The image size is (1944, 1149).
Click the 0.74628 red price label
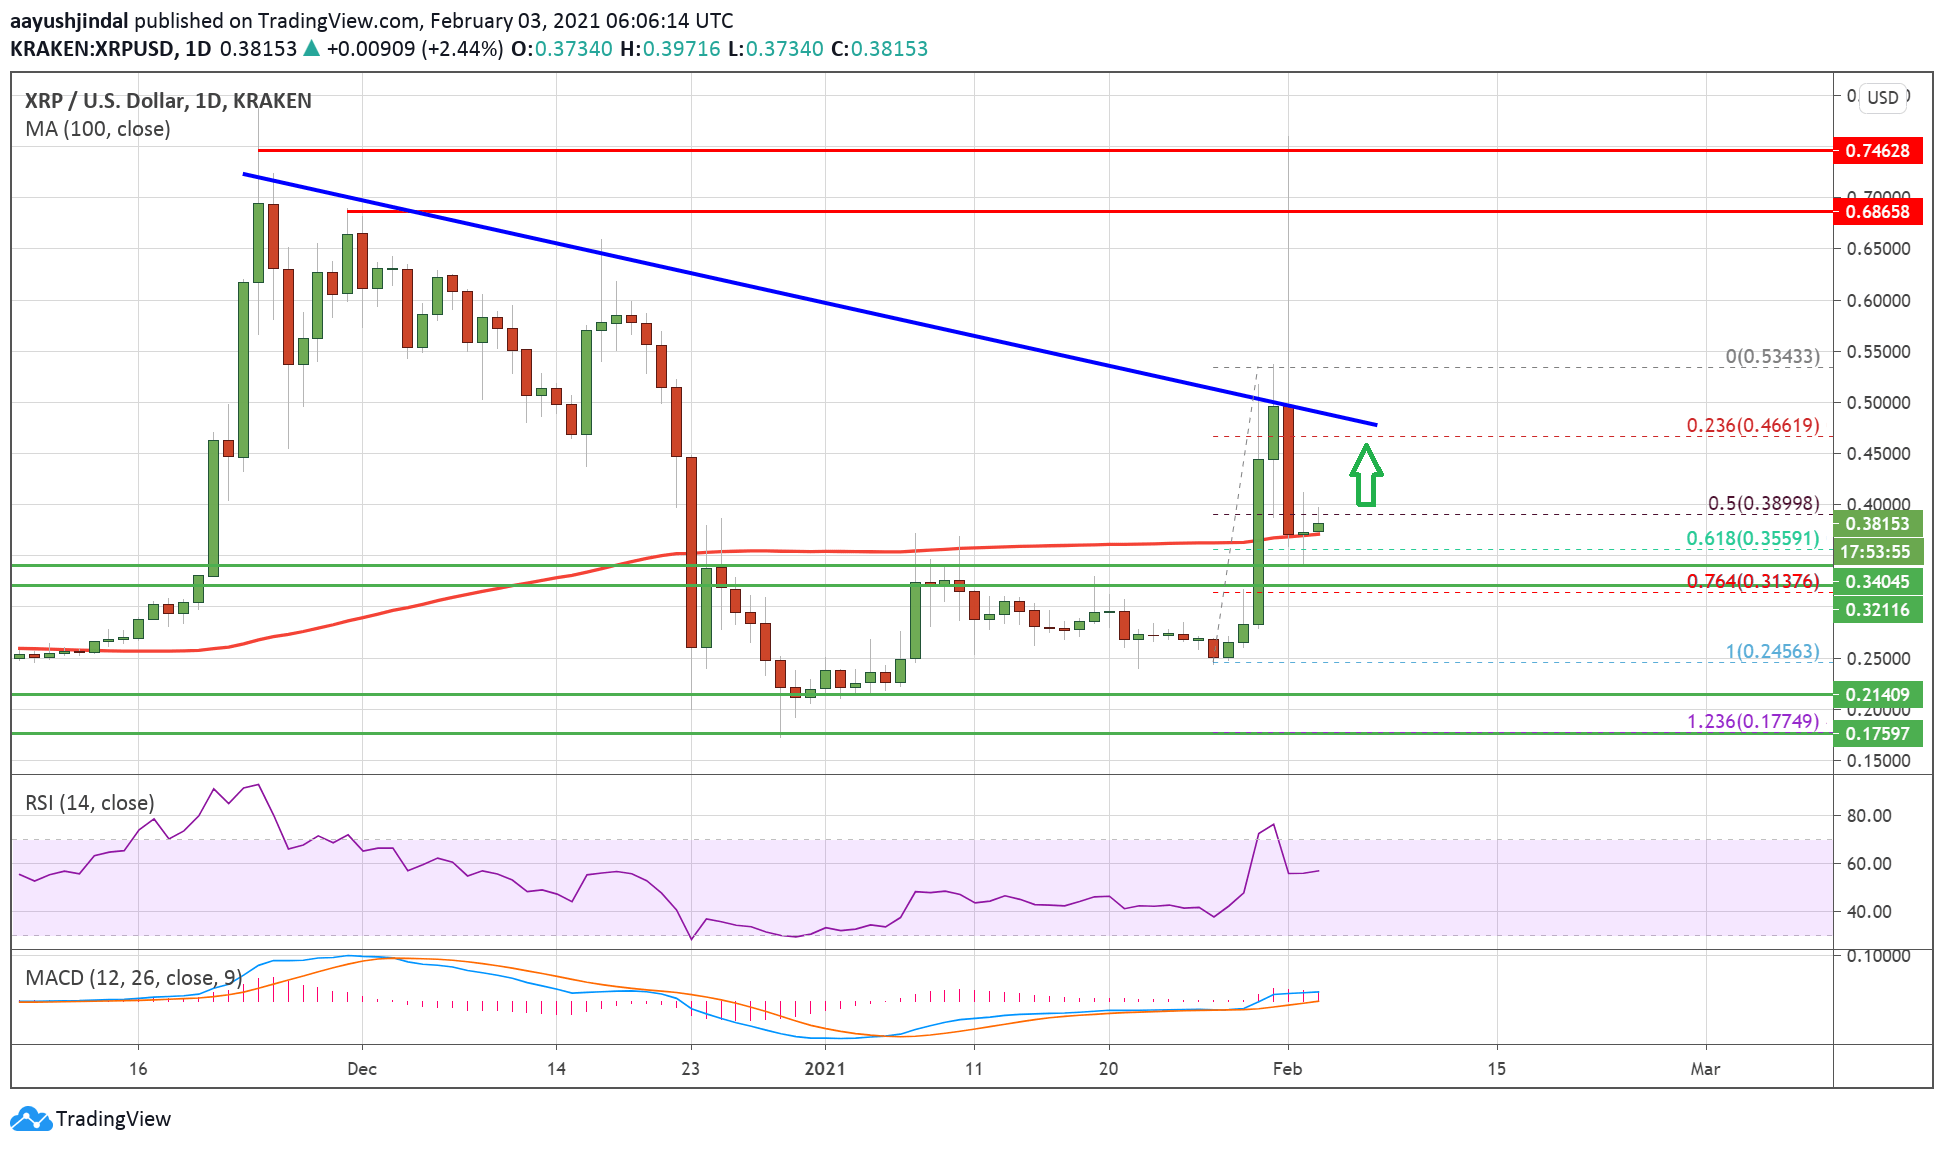pyautogui.click(x=1877, y=150)
